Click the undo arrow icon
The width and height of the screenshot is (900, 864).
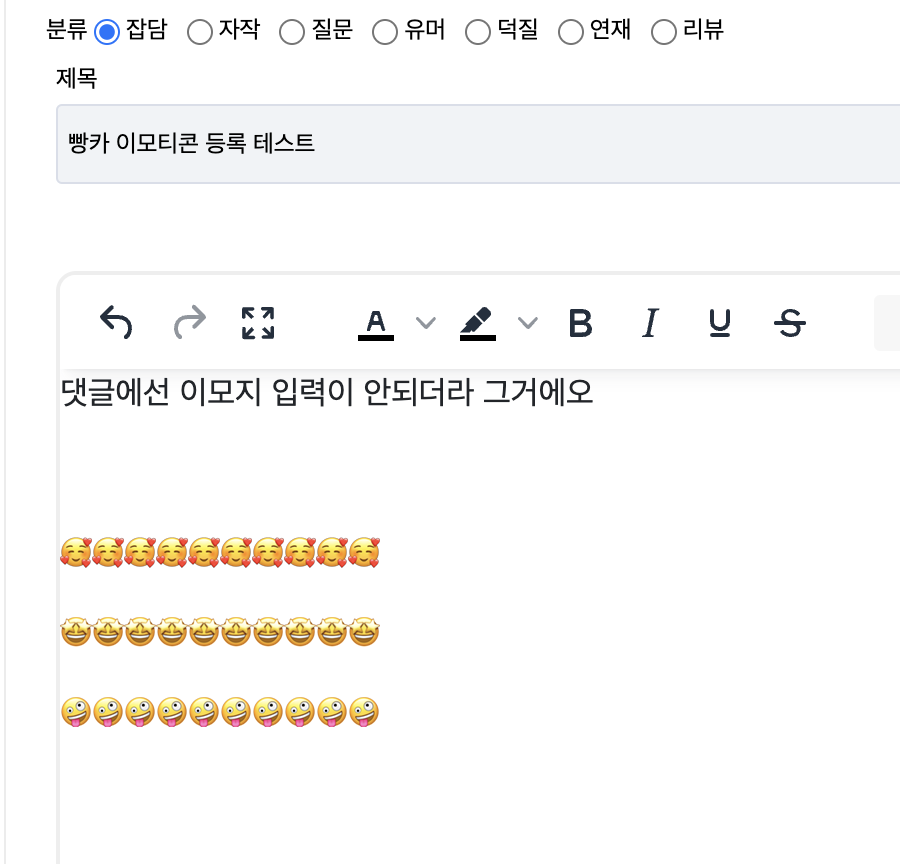tap(116, 323)
